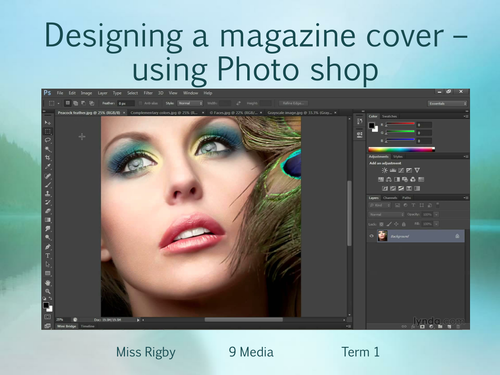Toggle the type layer filter
The width and height of the screenshot is (500, 375).
pos(413,205)
